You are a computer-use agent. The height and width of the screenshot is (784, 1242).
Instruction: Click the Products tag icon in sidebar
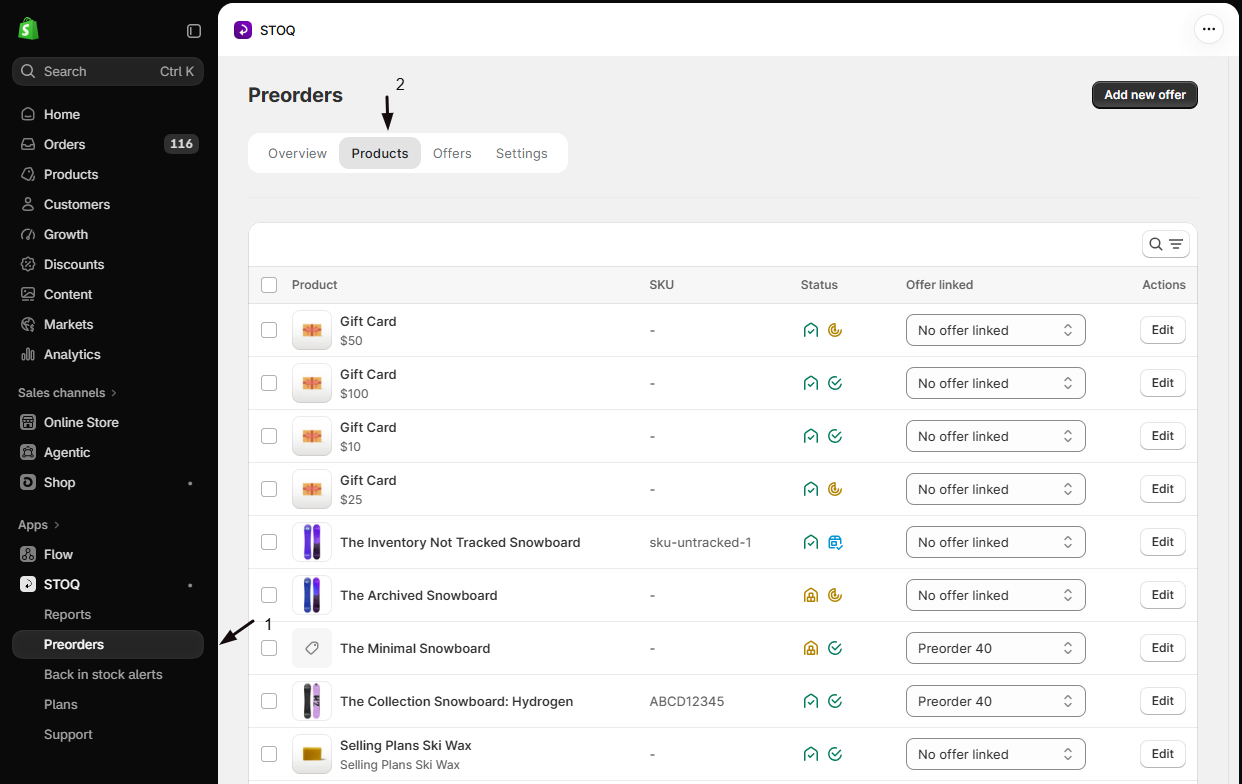(x=28, y=174)
